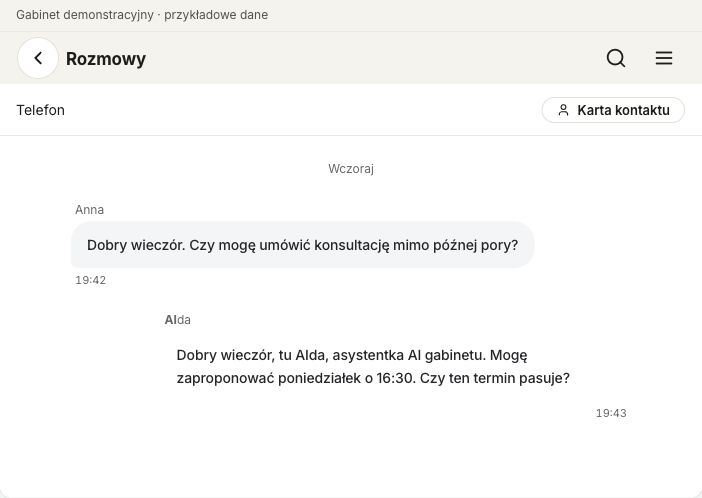The width and height of the screenshot is (702, 498).
Task: Click the sender name Anna
Action: (x=90, y=210)
